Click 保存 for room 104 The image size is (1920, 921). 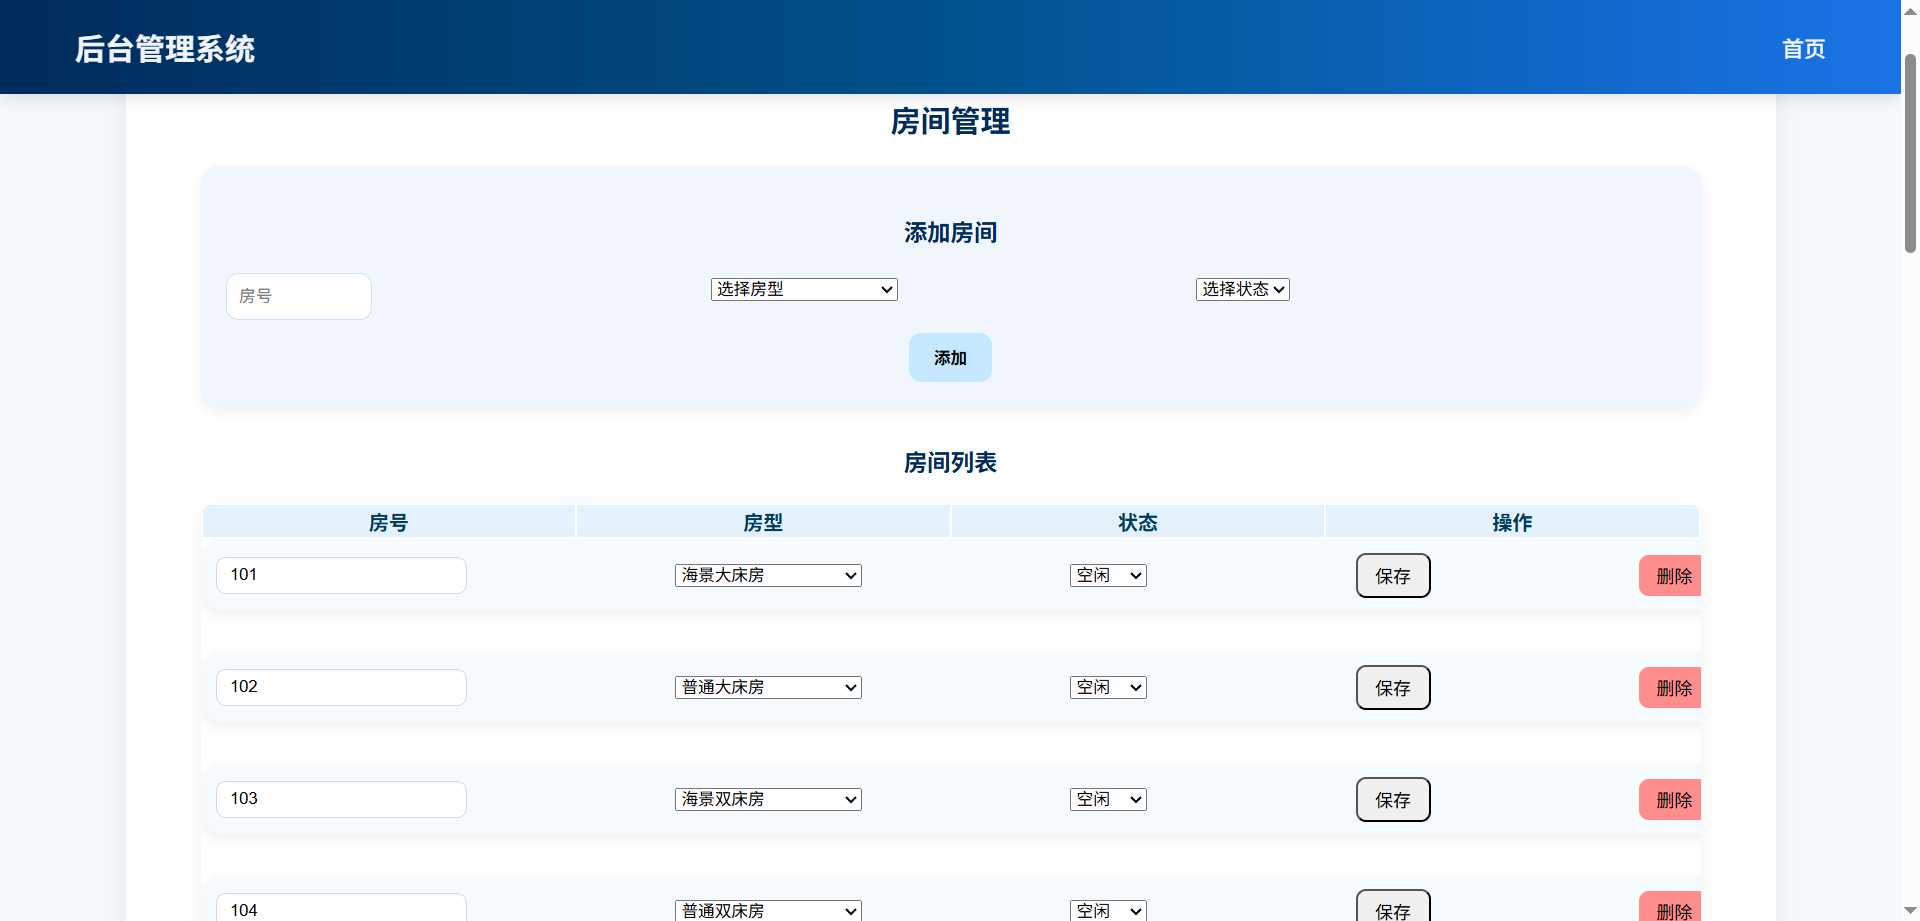pos(1392,907)
